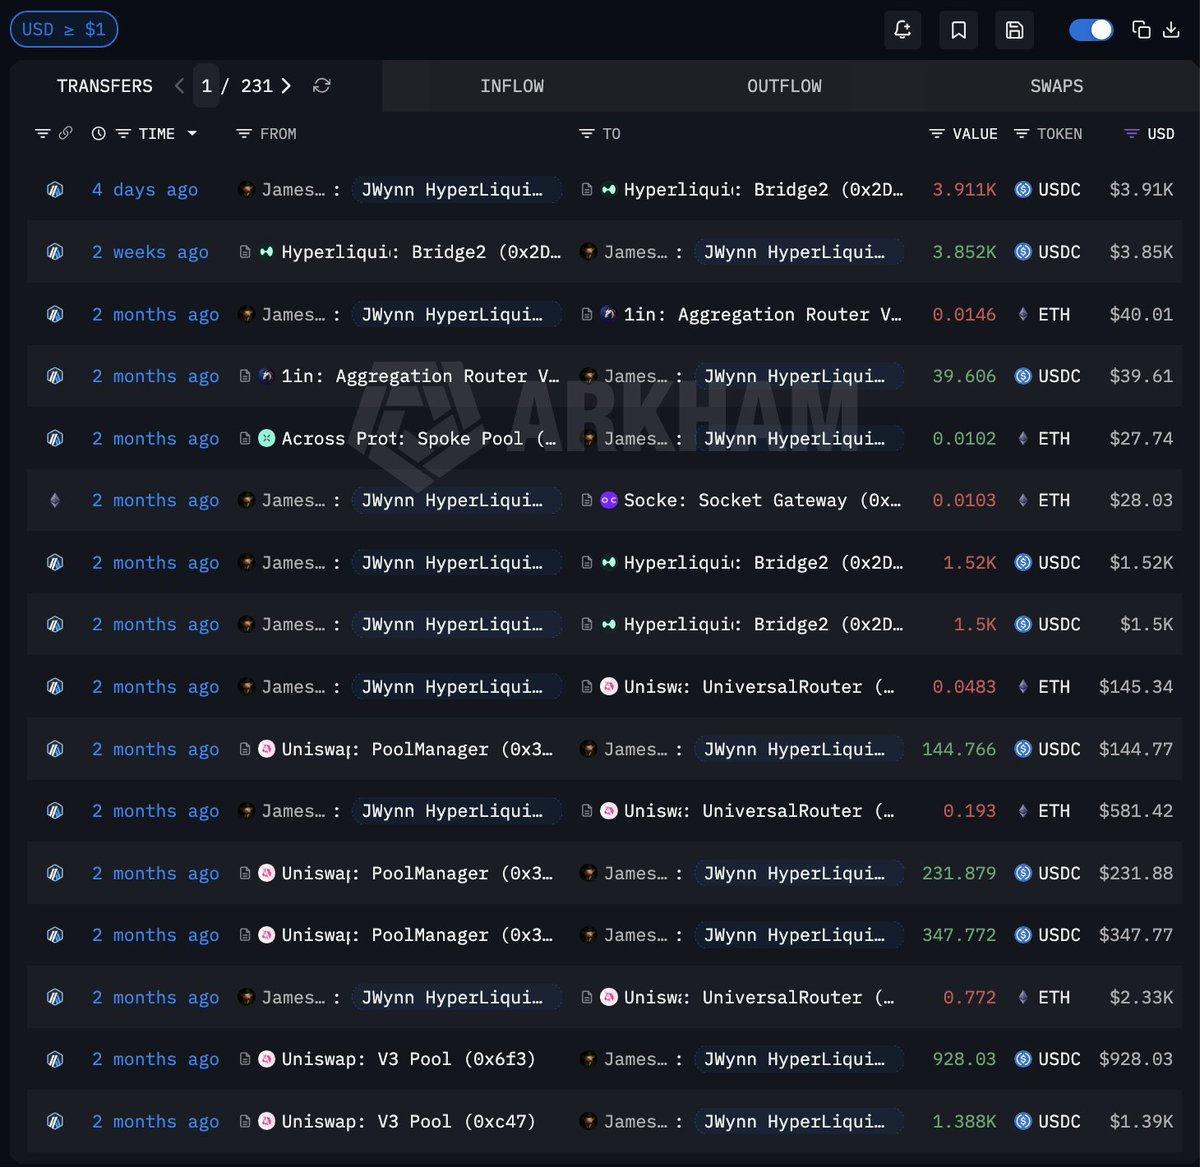Remove the USD ≥ $1 filter chip

64,29
